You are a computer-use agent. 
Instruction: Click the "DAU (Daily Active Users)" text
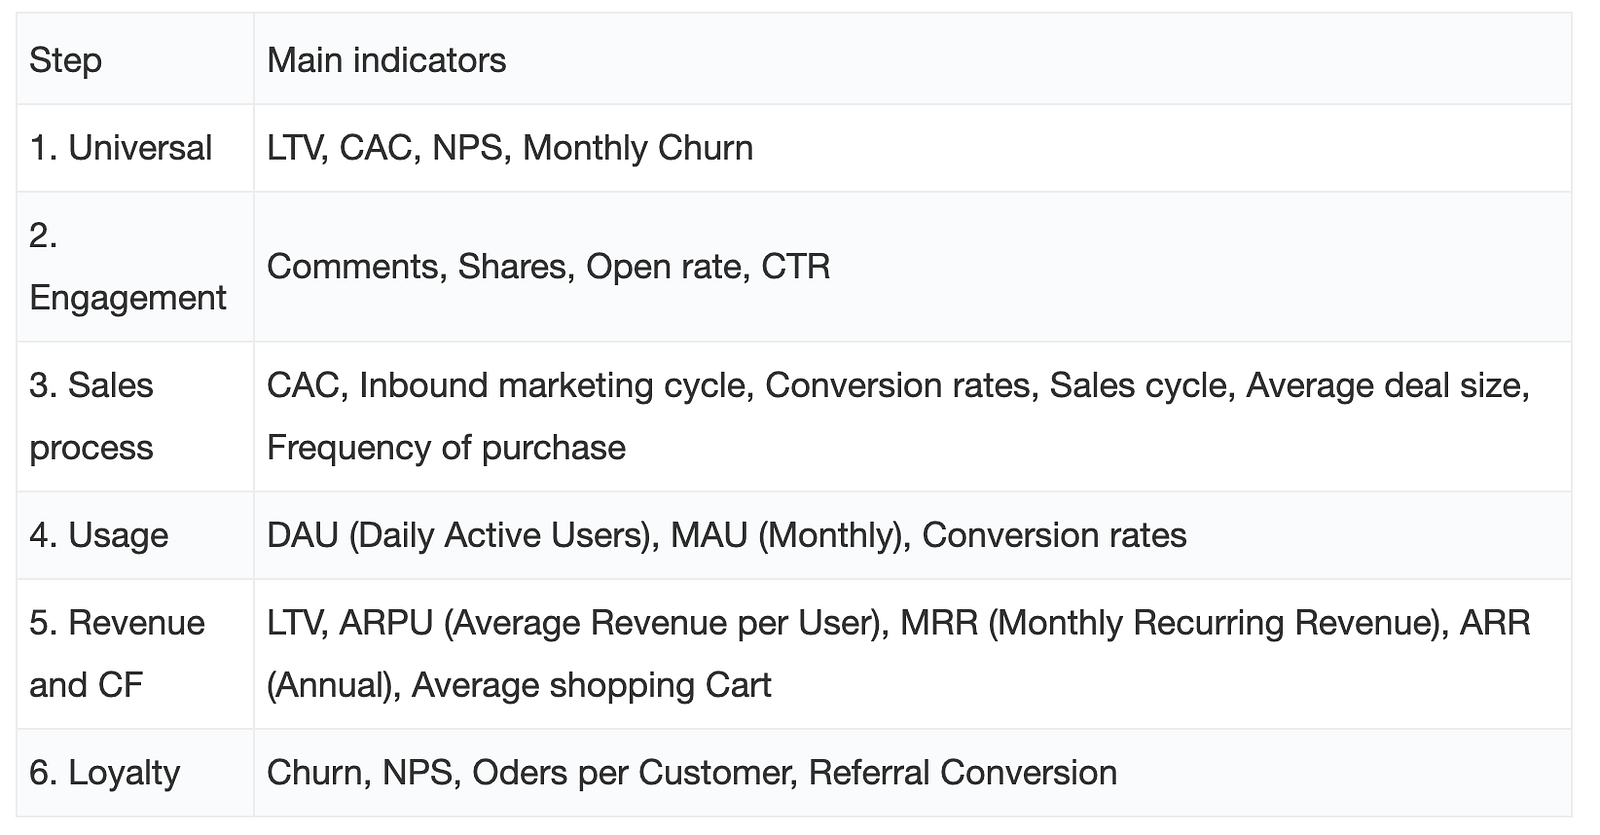(460, 536)
